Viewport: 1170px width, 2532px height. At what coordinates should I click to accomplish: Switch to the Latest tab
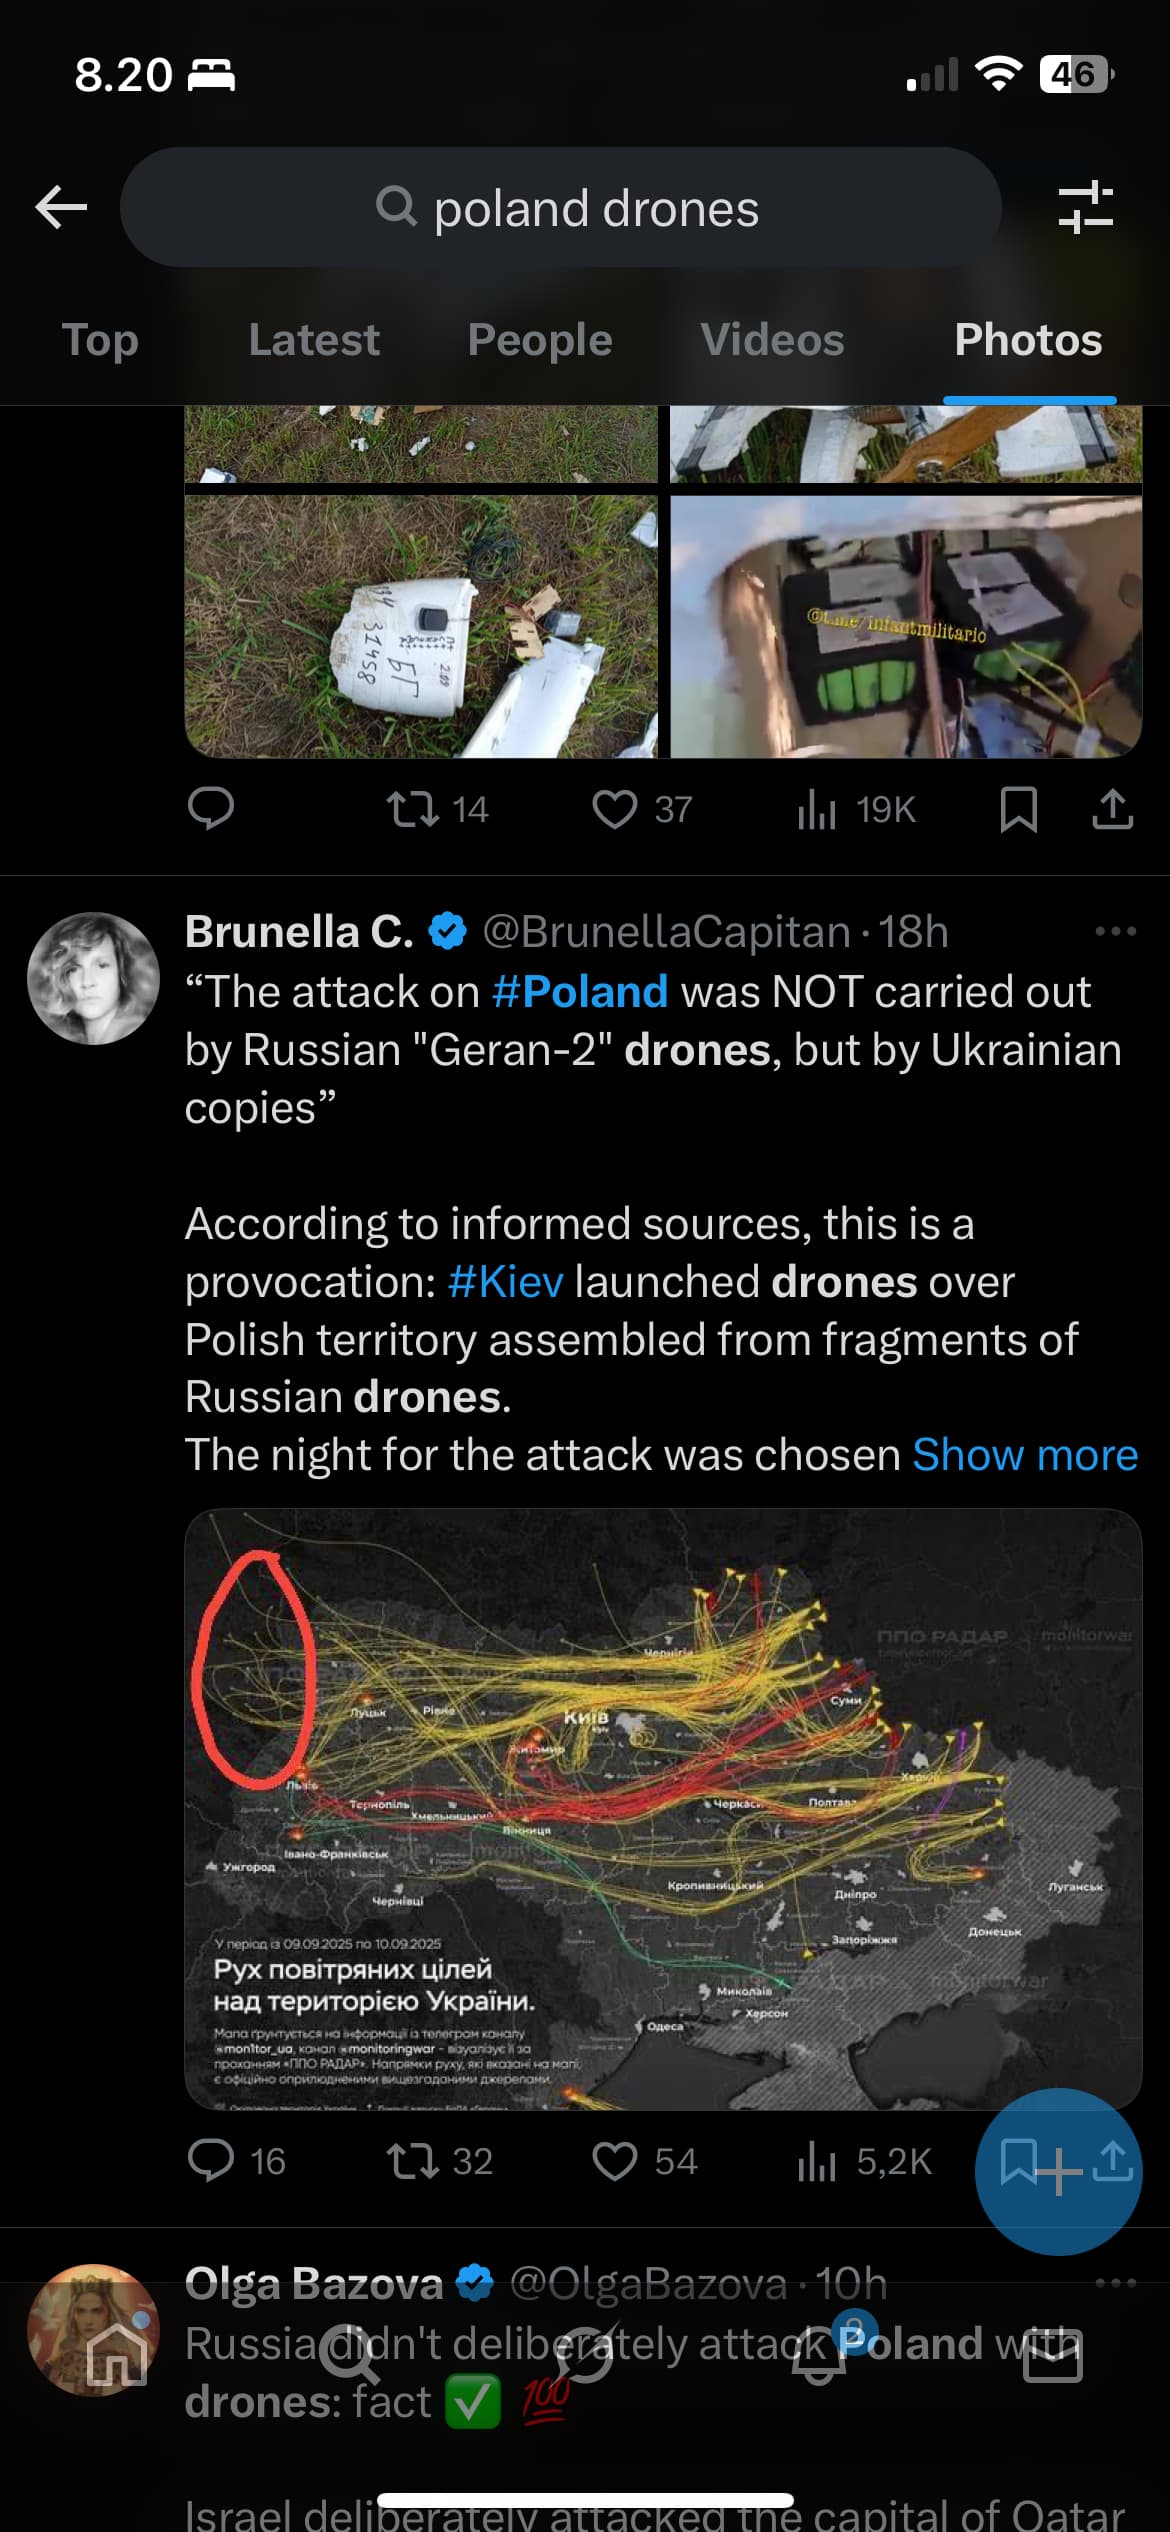click(314, 340)
